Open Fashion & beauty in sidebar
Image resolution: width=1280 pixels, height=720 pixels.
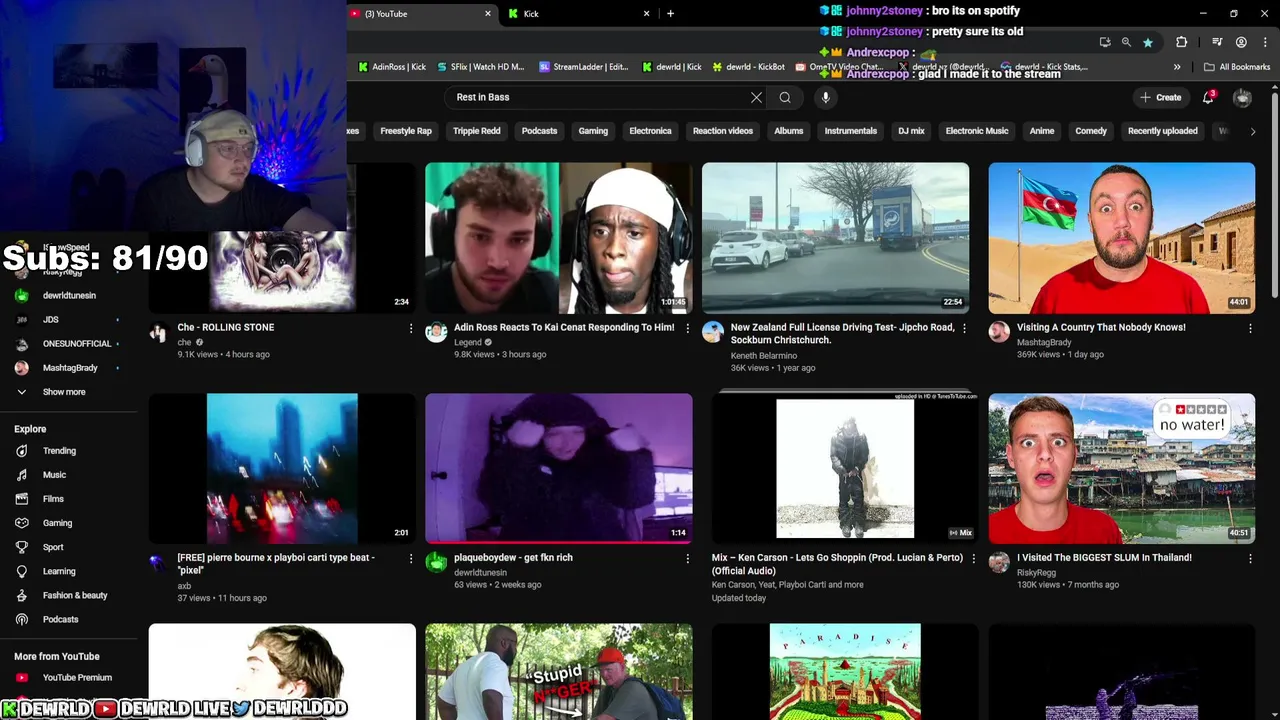[x=75, y=595]
